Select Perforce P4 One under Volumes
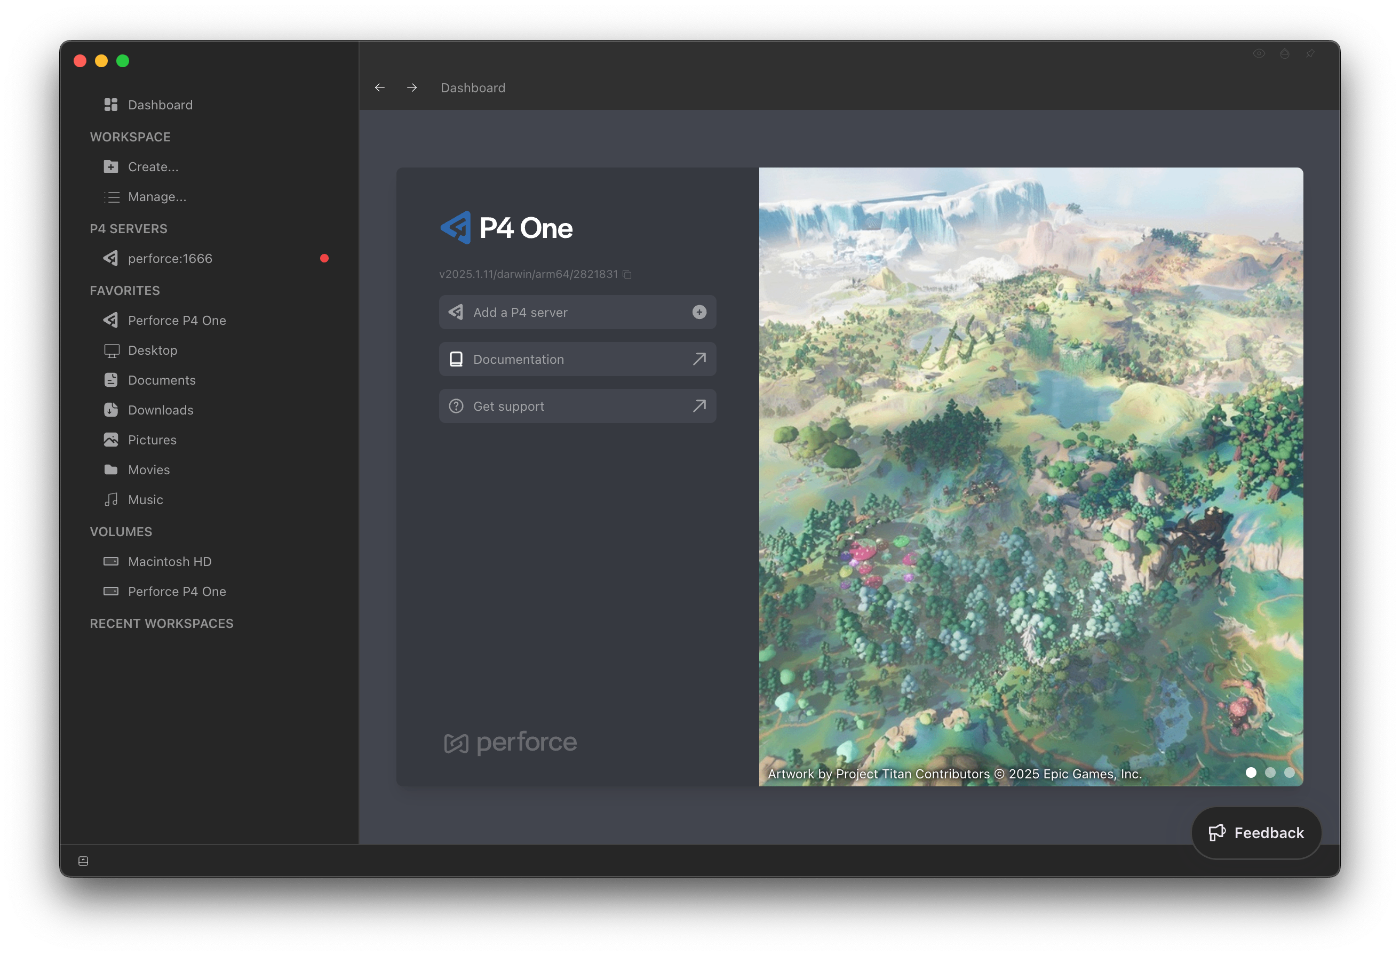This screenshot has height=956, width=1400. pos(165,592)
